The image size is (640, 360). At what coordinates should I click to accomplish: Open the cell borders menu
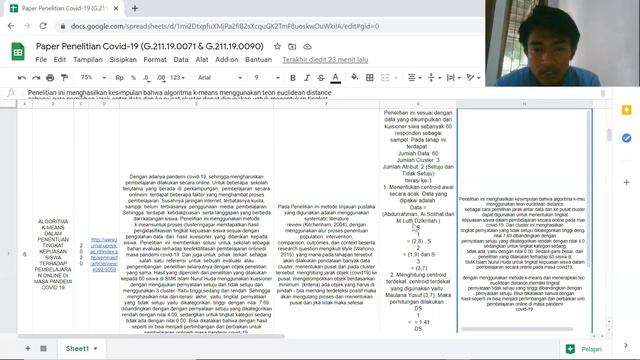(x=369, y=78)
